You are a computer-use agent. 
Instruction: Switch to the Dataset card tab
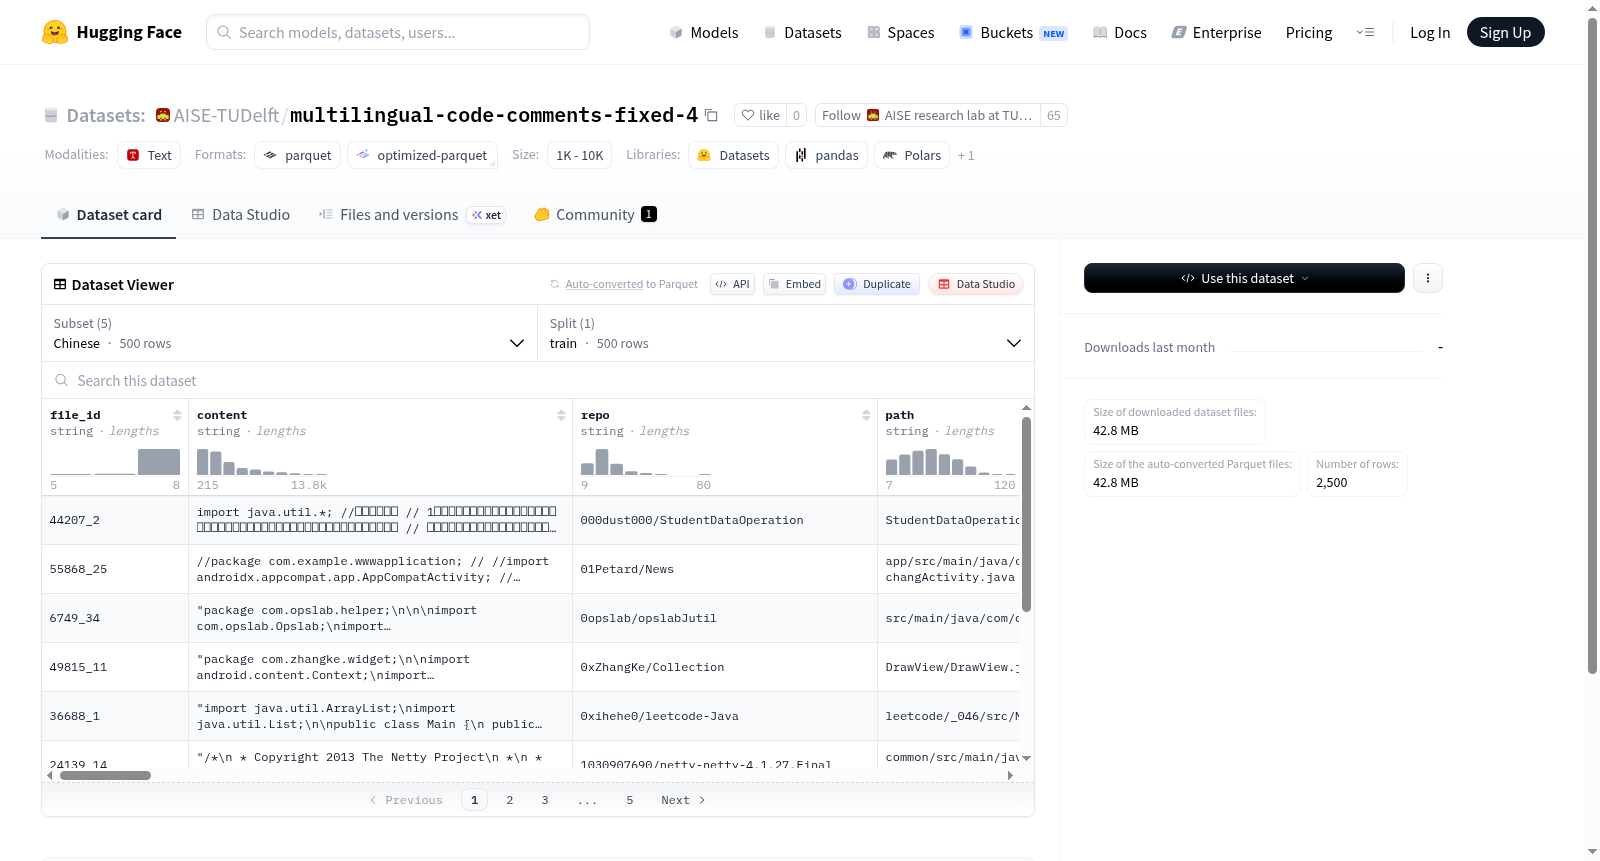(109, 214)
